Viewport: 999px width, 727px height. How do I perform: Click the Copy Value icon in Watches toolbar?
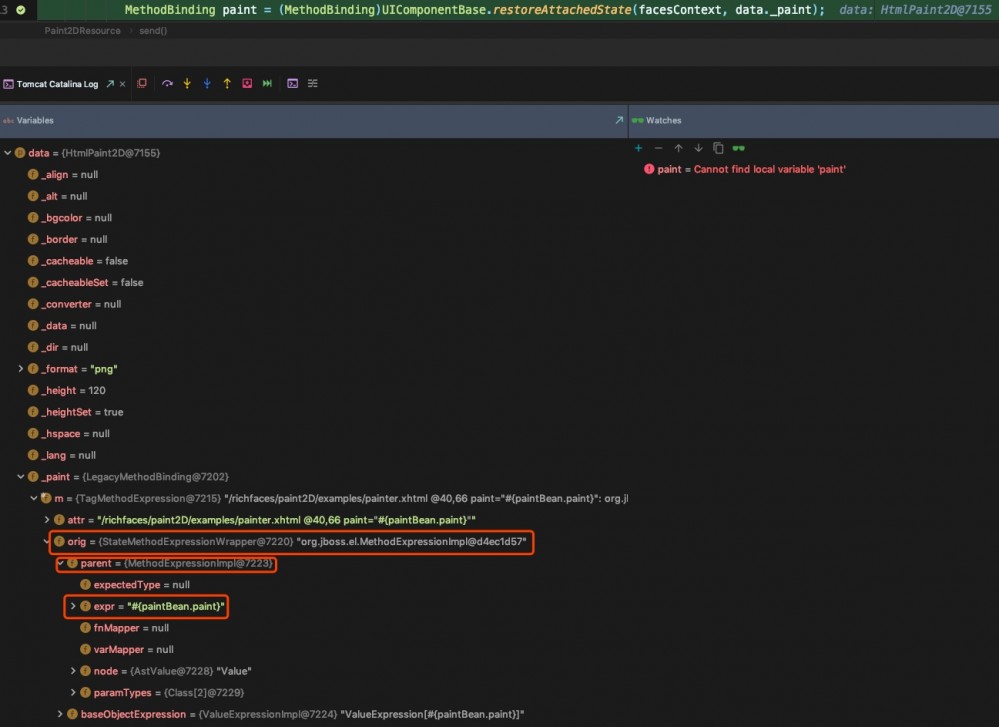[x=717, y=148]
